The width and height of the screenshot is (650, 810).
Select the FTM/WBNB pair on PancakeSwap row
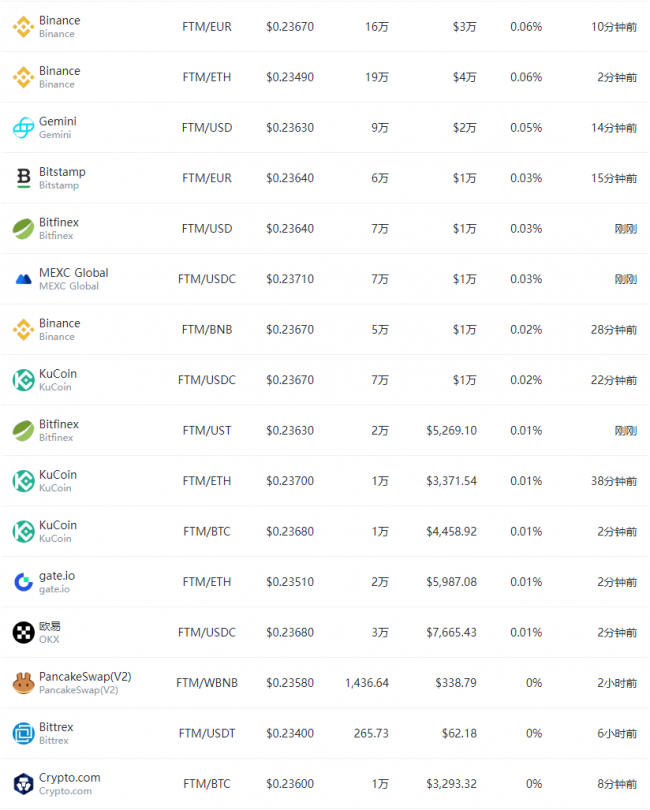coord(207,683)
